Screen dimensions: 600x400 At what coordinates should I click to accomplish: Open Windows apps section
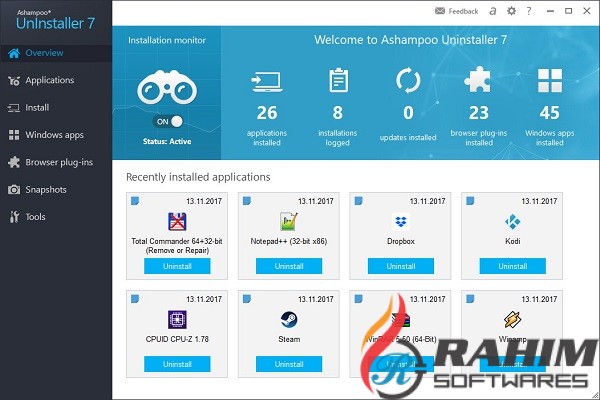tap(56, 135)
